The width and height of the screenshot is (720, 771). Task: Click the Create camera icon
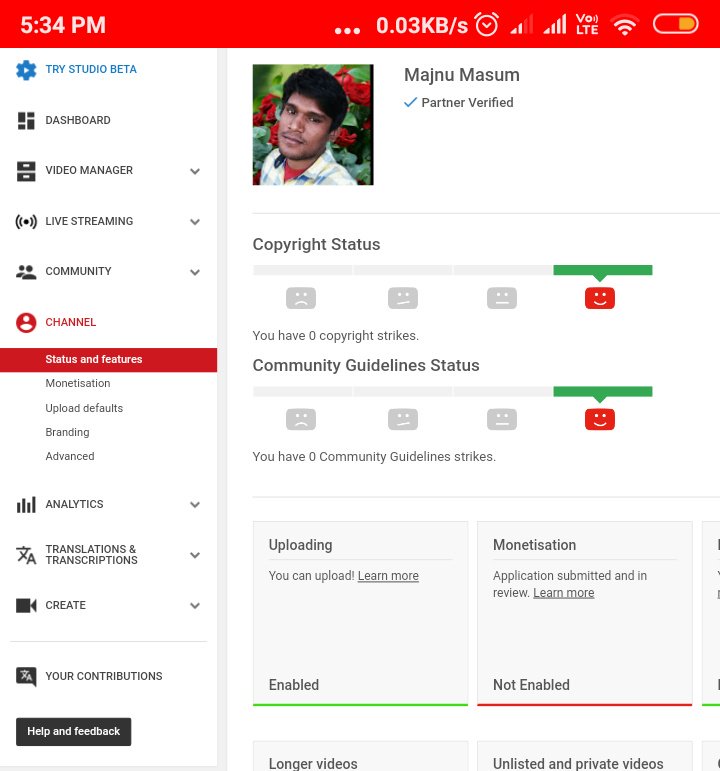click(26, 605)
